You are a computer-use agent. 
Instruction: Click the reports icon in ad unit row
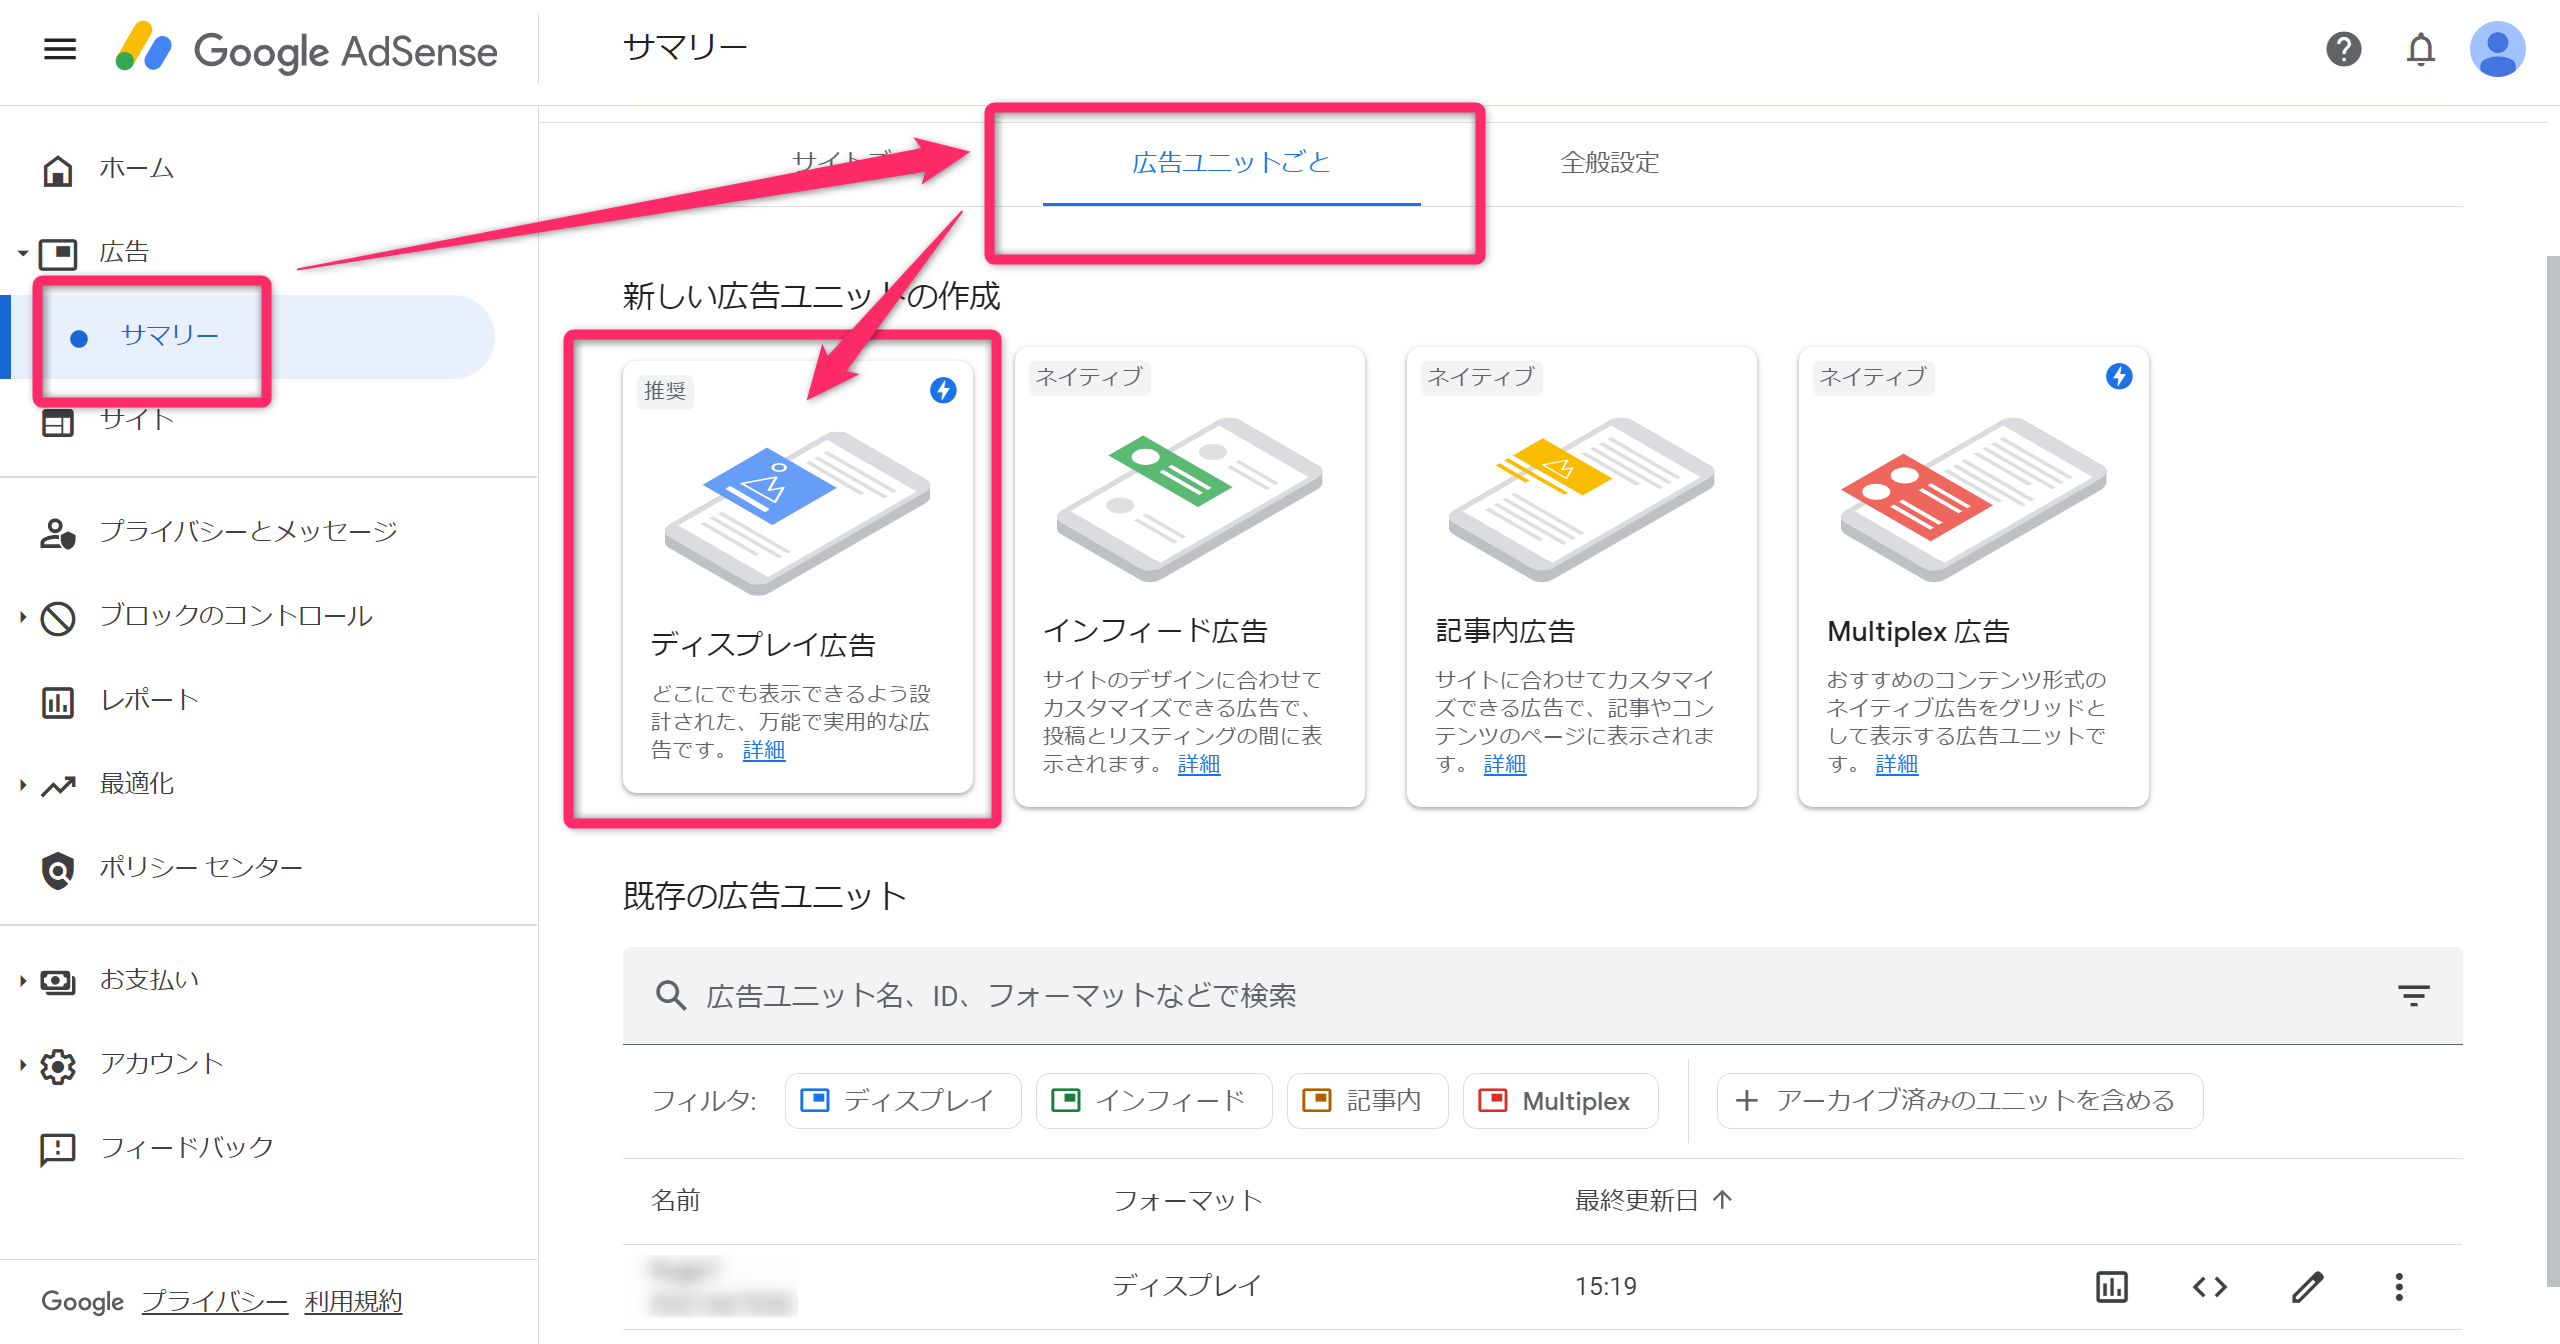tap(2111, 1286)
